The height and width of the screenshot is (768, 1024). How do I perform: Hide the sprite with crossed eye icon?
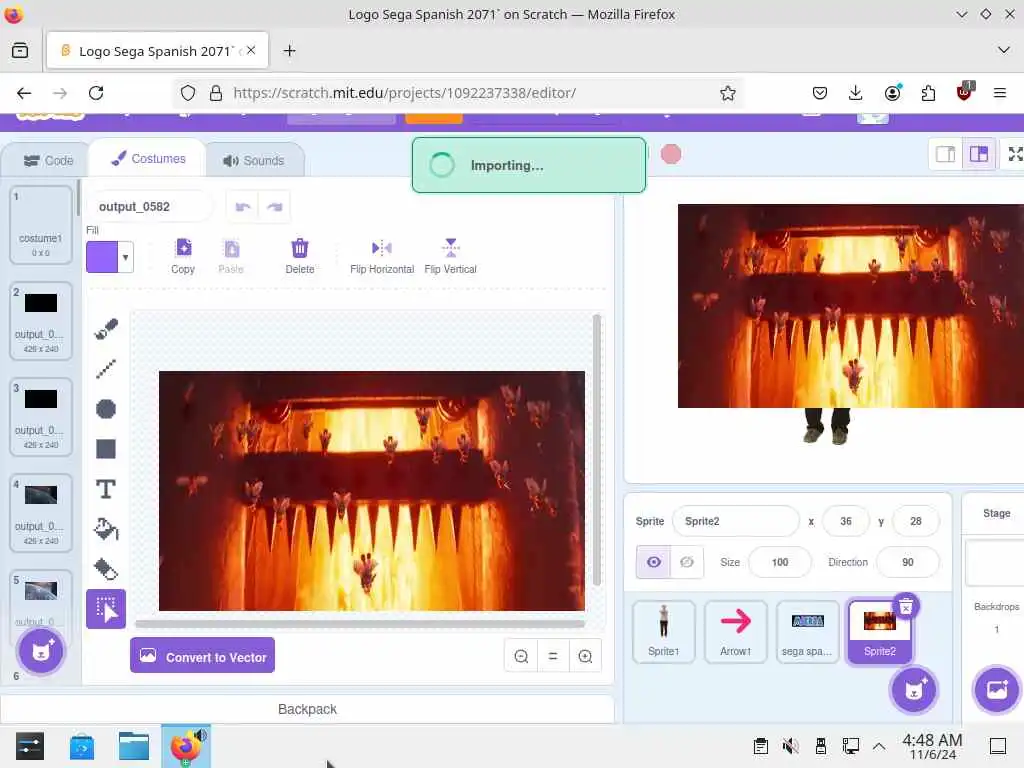(687, 562)
